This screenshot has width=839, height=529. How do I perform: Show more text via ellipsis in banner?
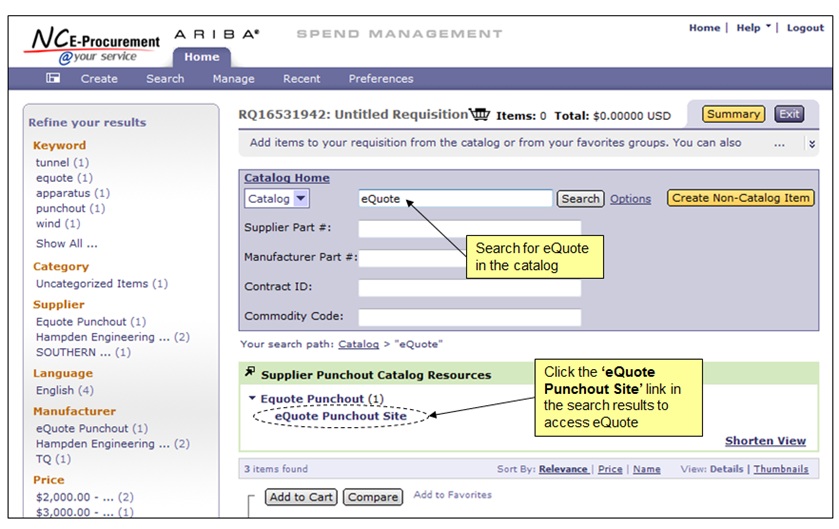point(779,143)
